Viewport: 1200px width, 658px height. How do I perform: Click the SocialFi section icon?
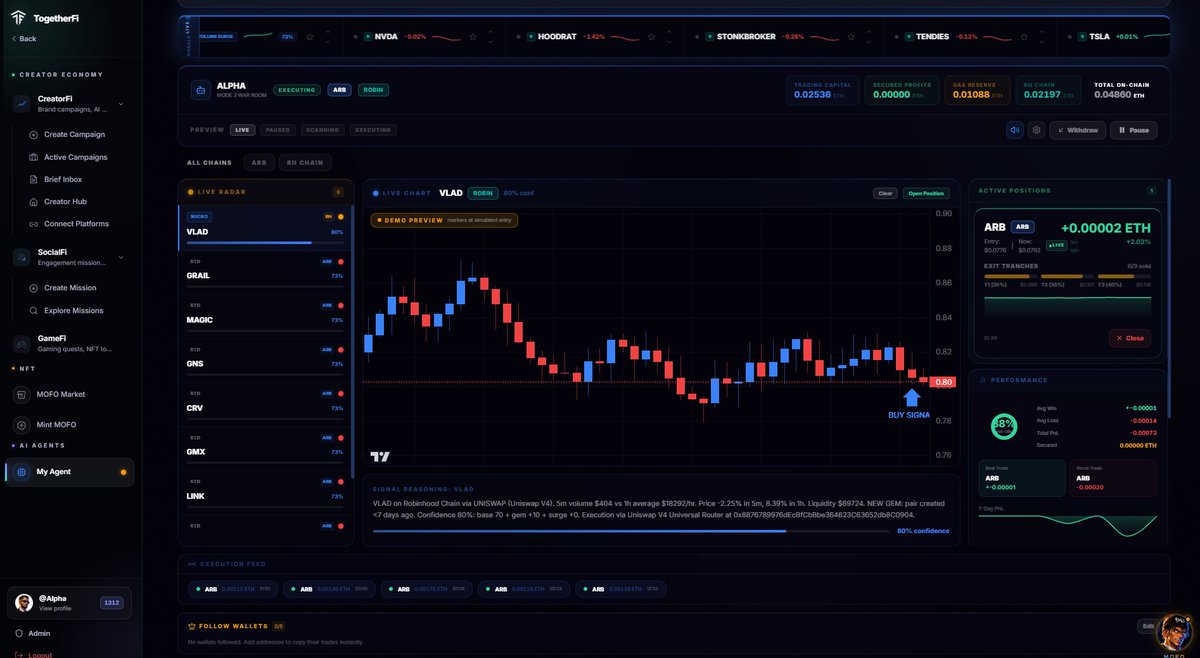21,258
